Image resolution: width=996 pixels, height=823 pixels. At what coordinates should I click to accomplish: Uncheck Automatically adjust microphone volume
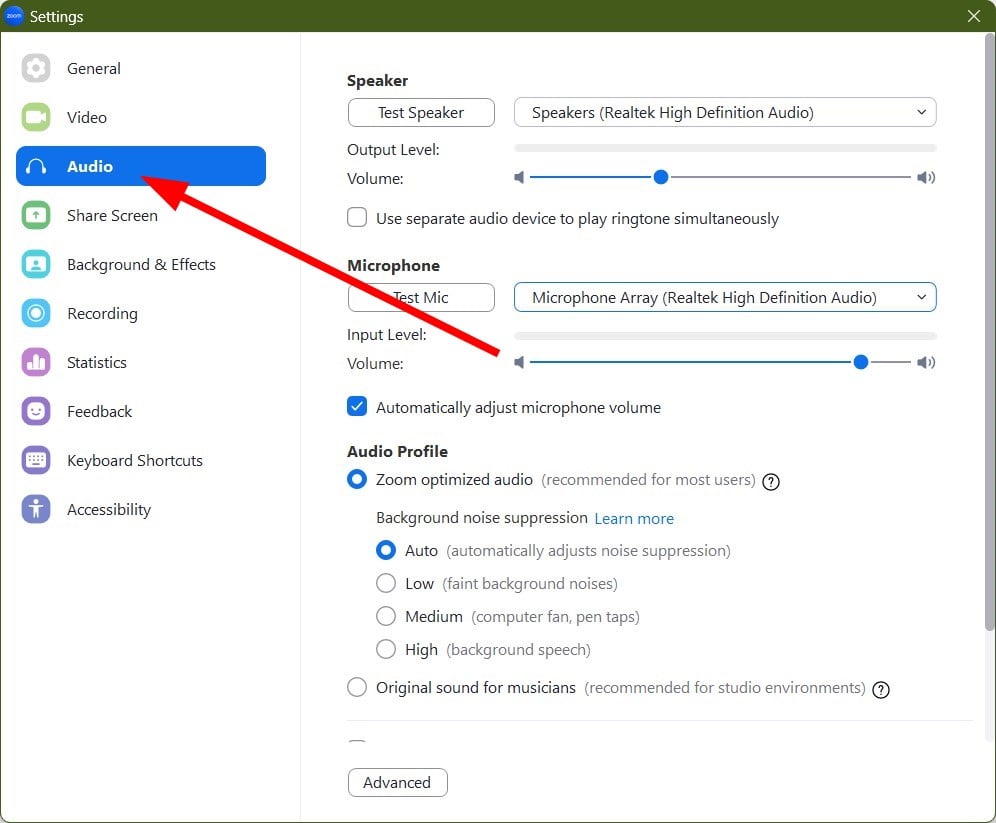point(357,406)
